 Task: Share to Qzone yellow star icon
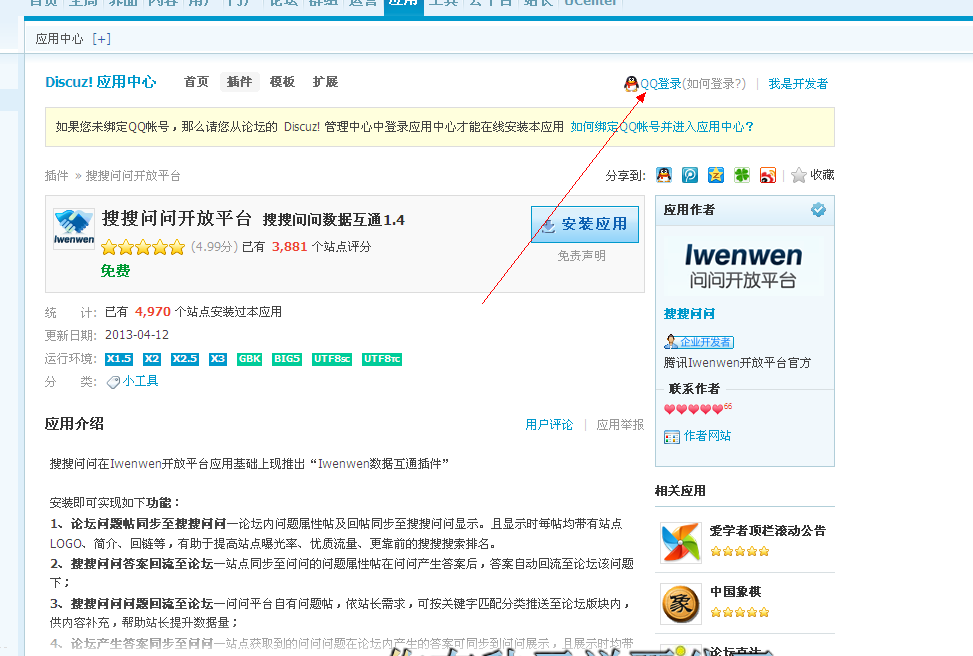[x=716, y=175]
